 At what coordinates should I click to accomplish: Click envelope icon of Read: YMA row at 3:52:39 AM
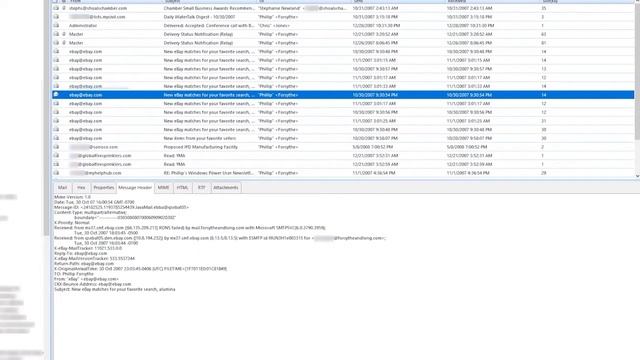coord(56,164)
